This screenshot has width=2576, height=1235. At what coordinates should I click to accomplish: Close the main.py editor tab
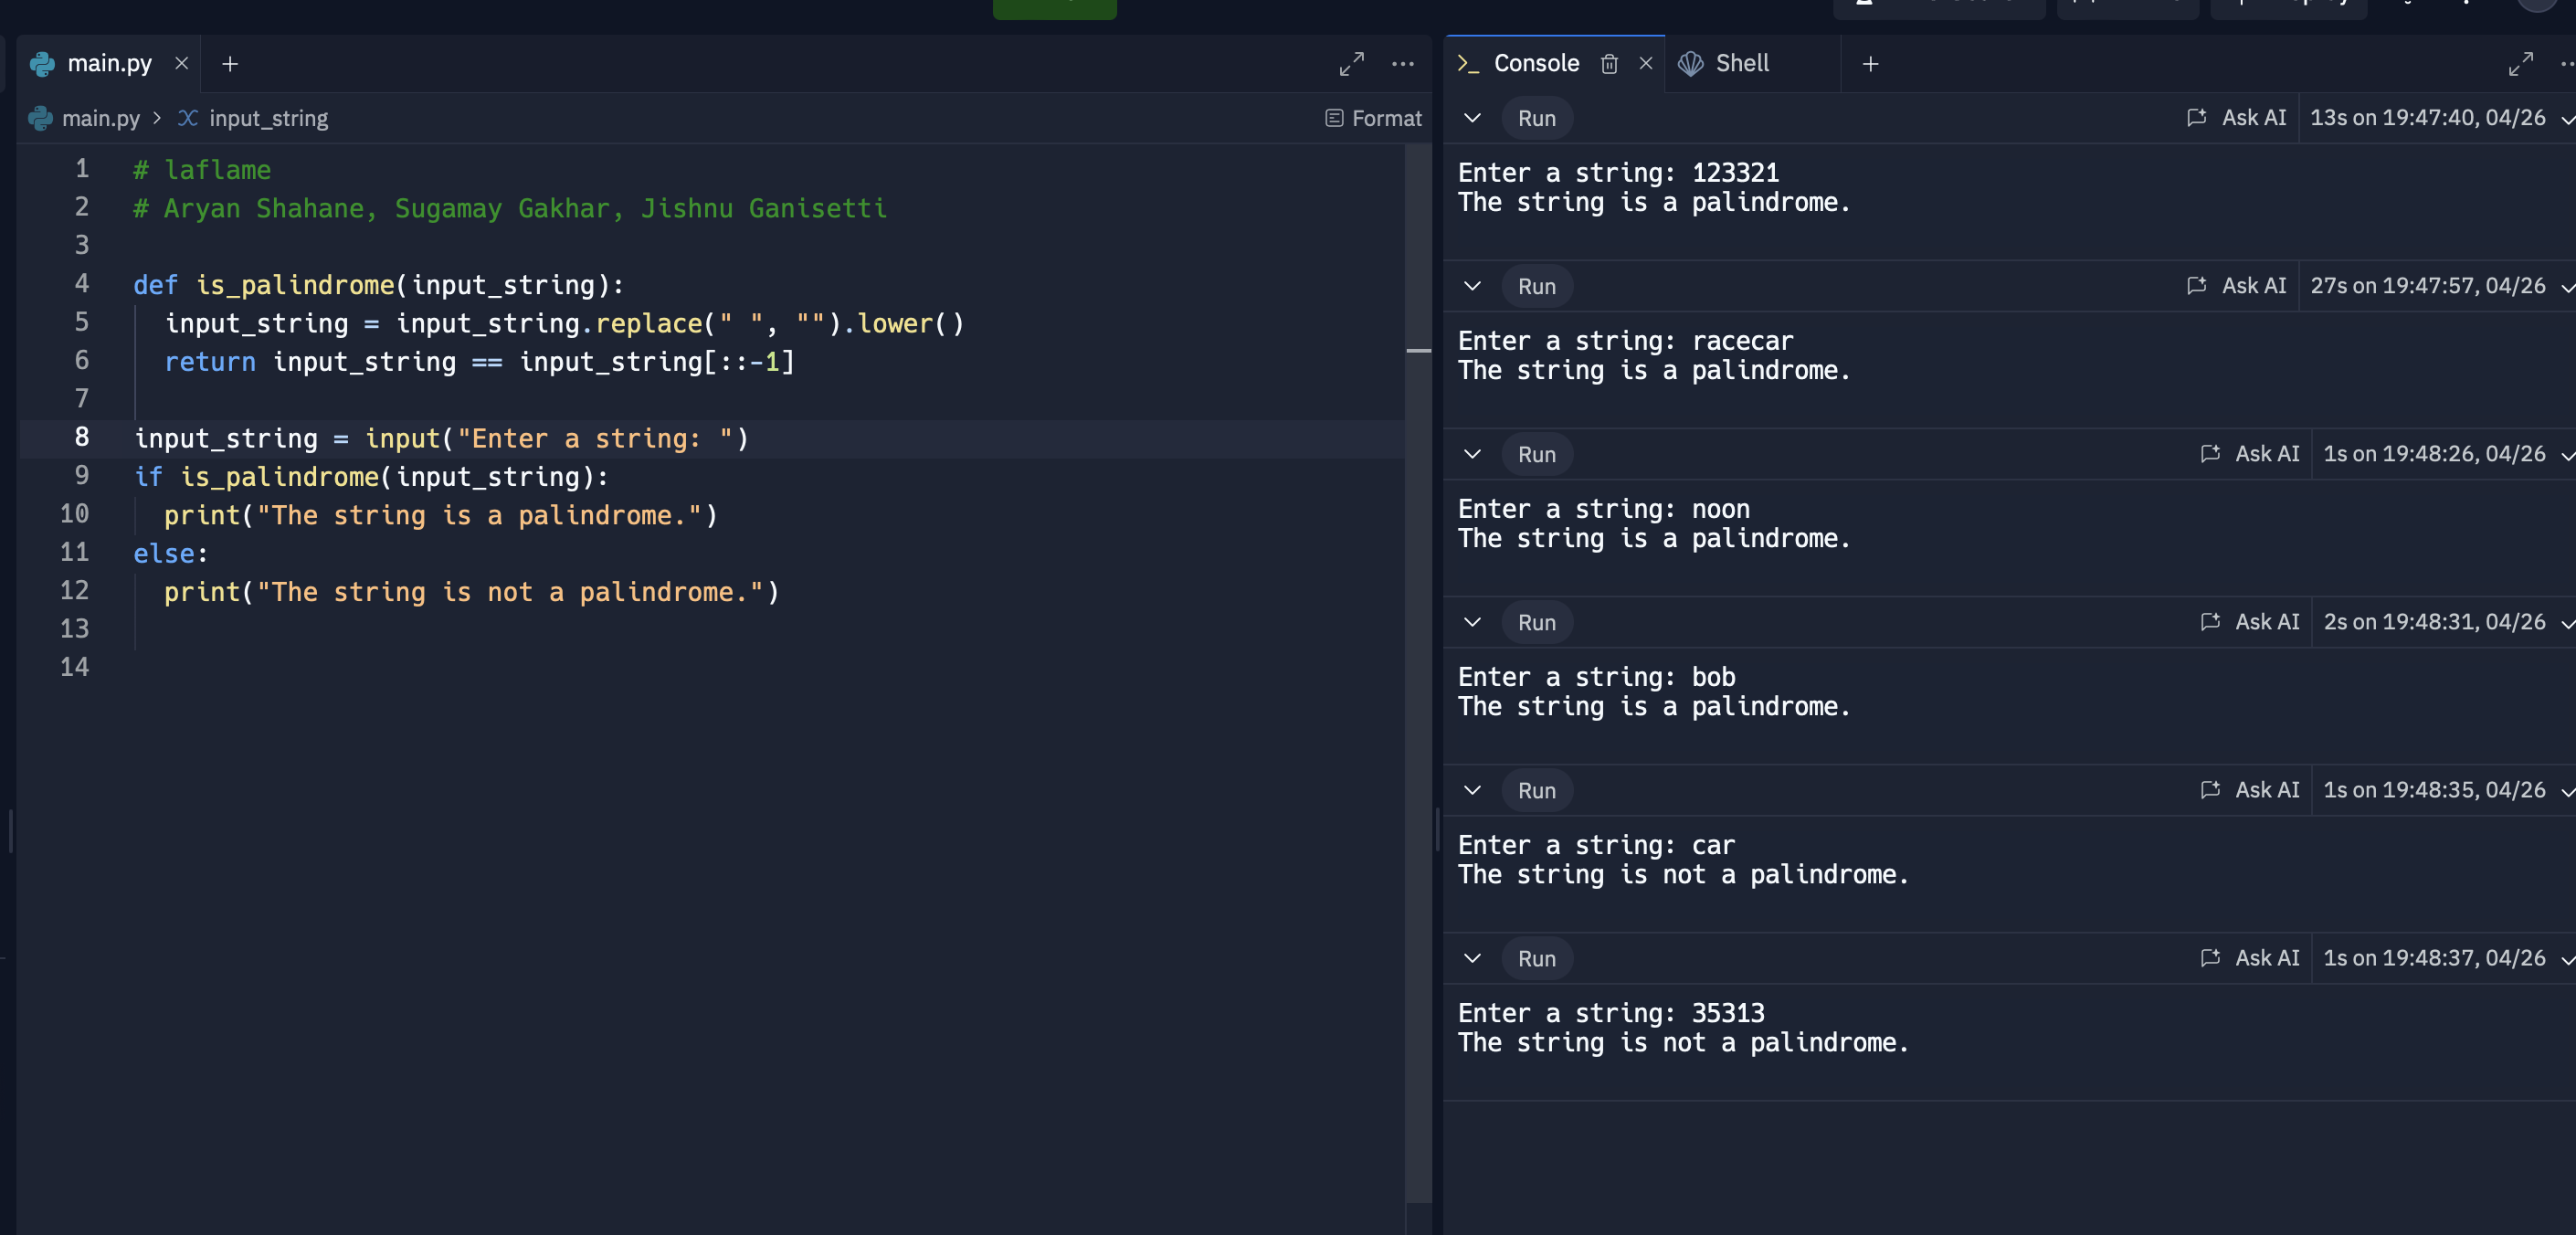[x=181, y=63]
